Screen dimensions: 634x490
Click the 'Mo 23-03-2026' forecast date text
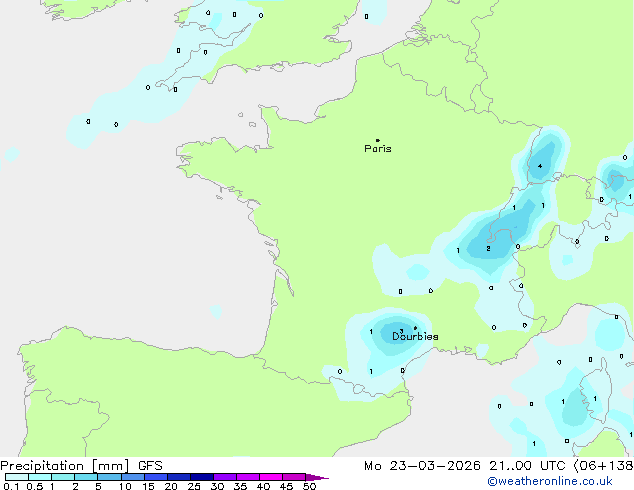pyautogui.click(x=422, y=466)
